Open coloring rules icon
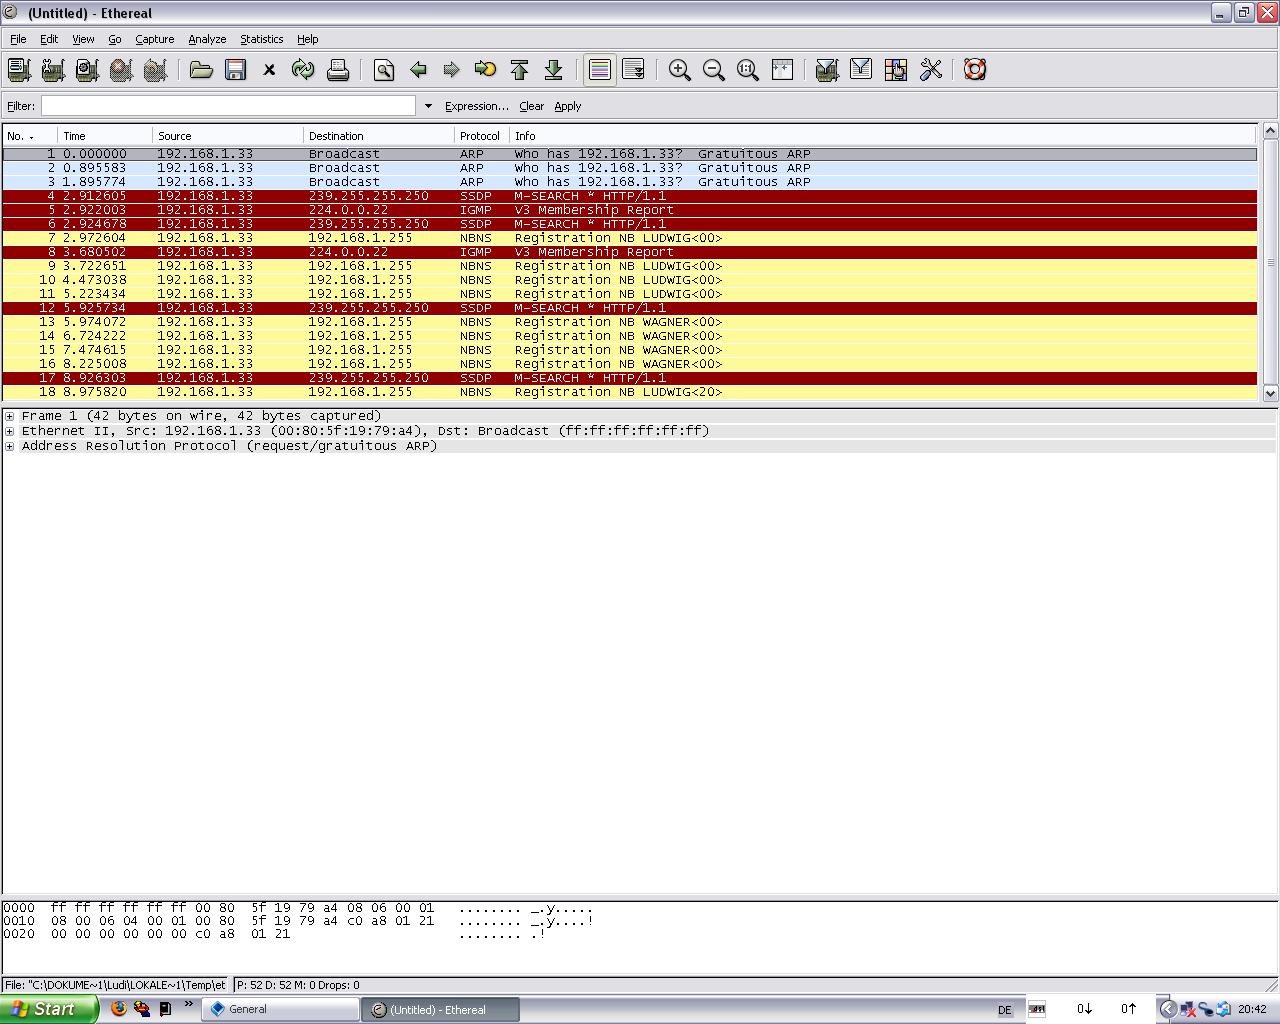1280x1024 pixels. tap(896, 69)
